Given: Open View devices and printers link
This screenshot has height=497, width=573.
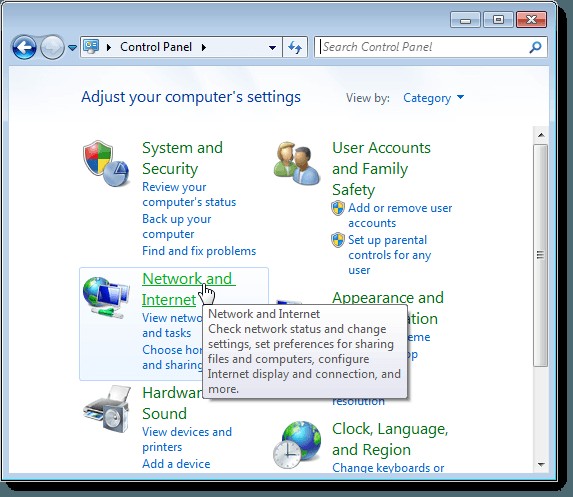Looking at the screenshot, I should pyautogui.click(x=187, y=439).
